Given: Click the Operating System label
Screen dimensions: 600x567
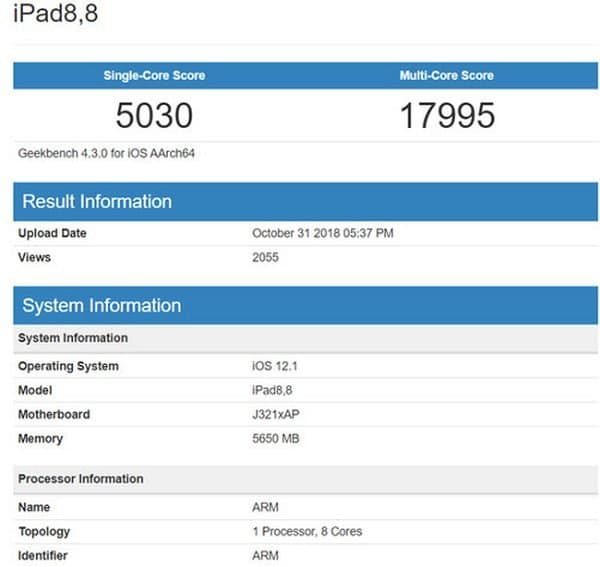Looking at the screenshot, I should coord(68,366).
